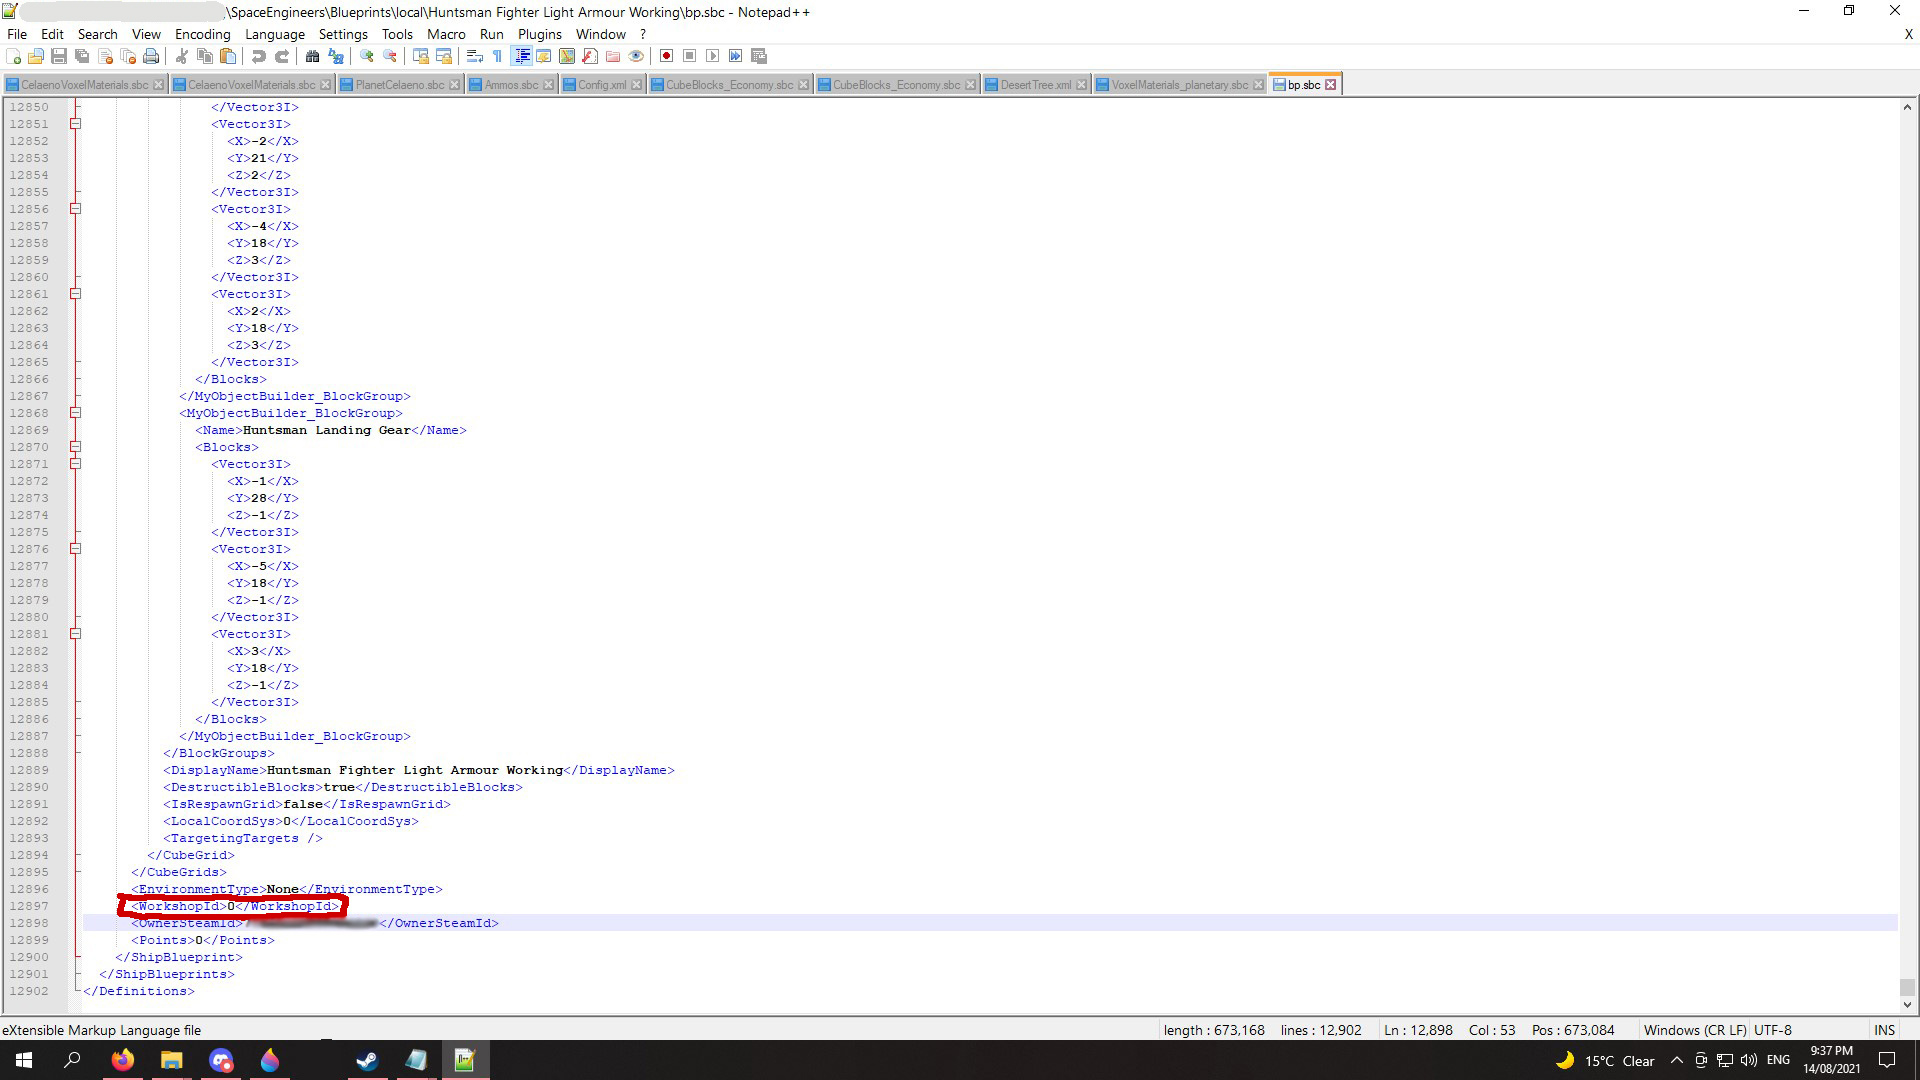Switch to the PlanetCelaeno.sbc tab

click(x=399, y=85)
